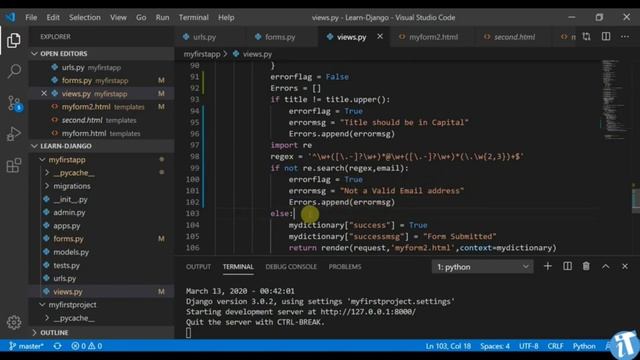
Task: Click the Open Changes icon in editor toolbar
Action: tap(587, 37)
